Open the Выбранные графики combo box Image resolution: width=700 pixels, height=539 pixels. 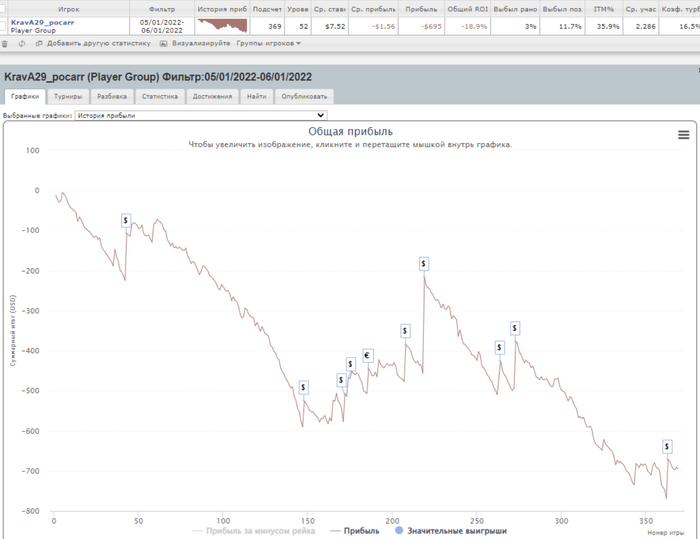tap(201, 115)
